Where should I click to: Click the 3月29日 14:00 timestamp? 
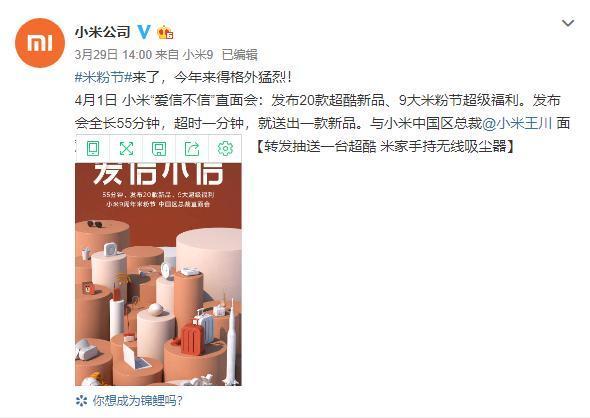click(113, 55)
